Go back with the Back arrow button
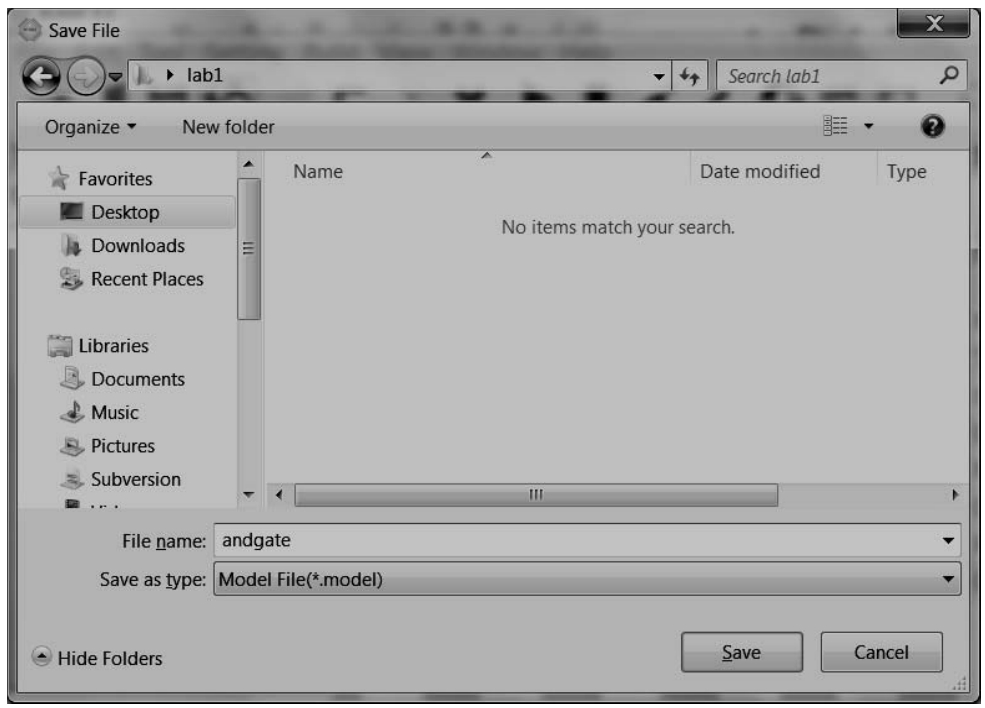This screenshot has height=708, width=985. [41, 77]
